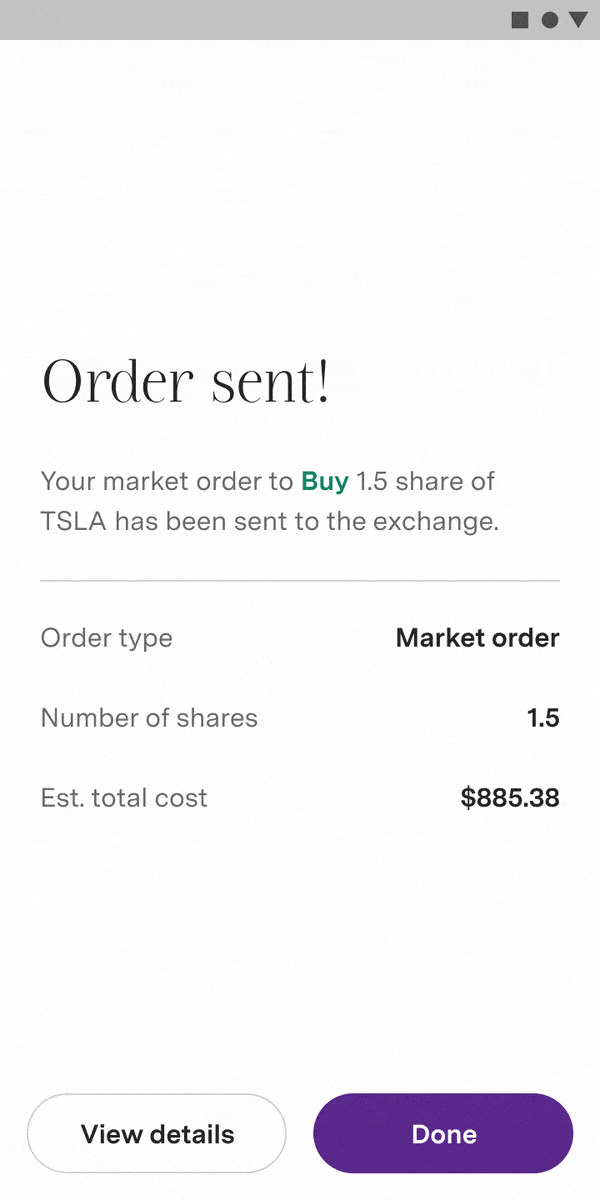Select the 1.5 value in shares row
600x1200 pixels.
tap(543, 718)
